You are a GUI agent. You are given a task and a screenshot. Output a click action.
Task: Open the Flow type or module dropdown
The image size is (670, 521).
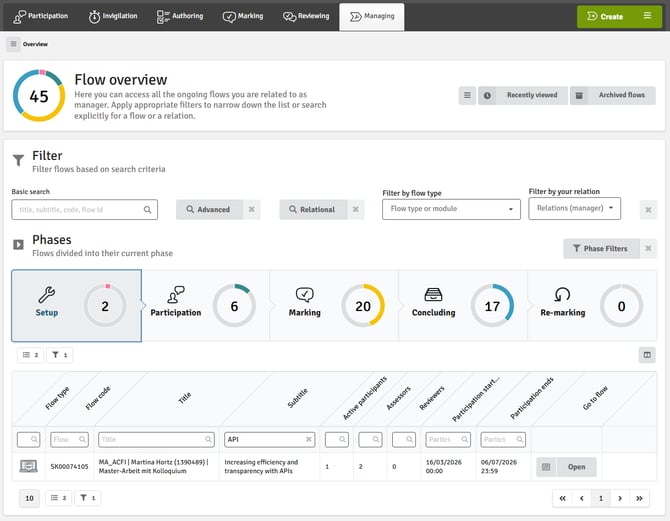pyautogui.click(x=451, y=209)
